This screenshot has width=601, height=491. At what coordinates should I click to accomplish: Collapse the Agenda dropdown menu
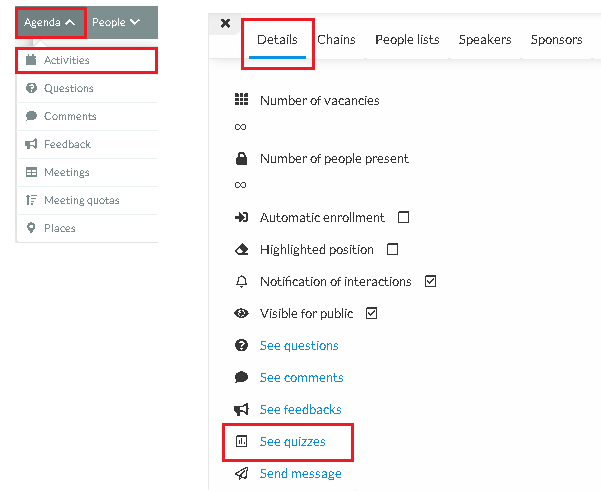point(50,23)
